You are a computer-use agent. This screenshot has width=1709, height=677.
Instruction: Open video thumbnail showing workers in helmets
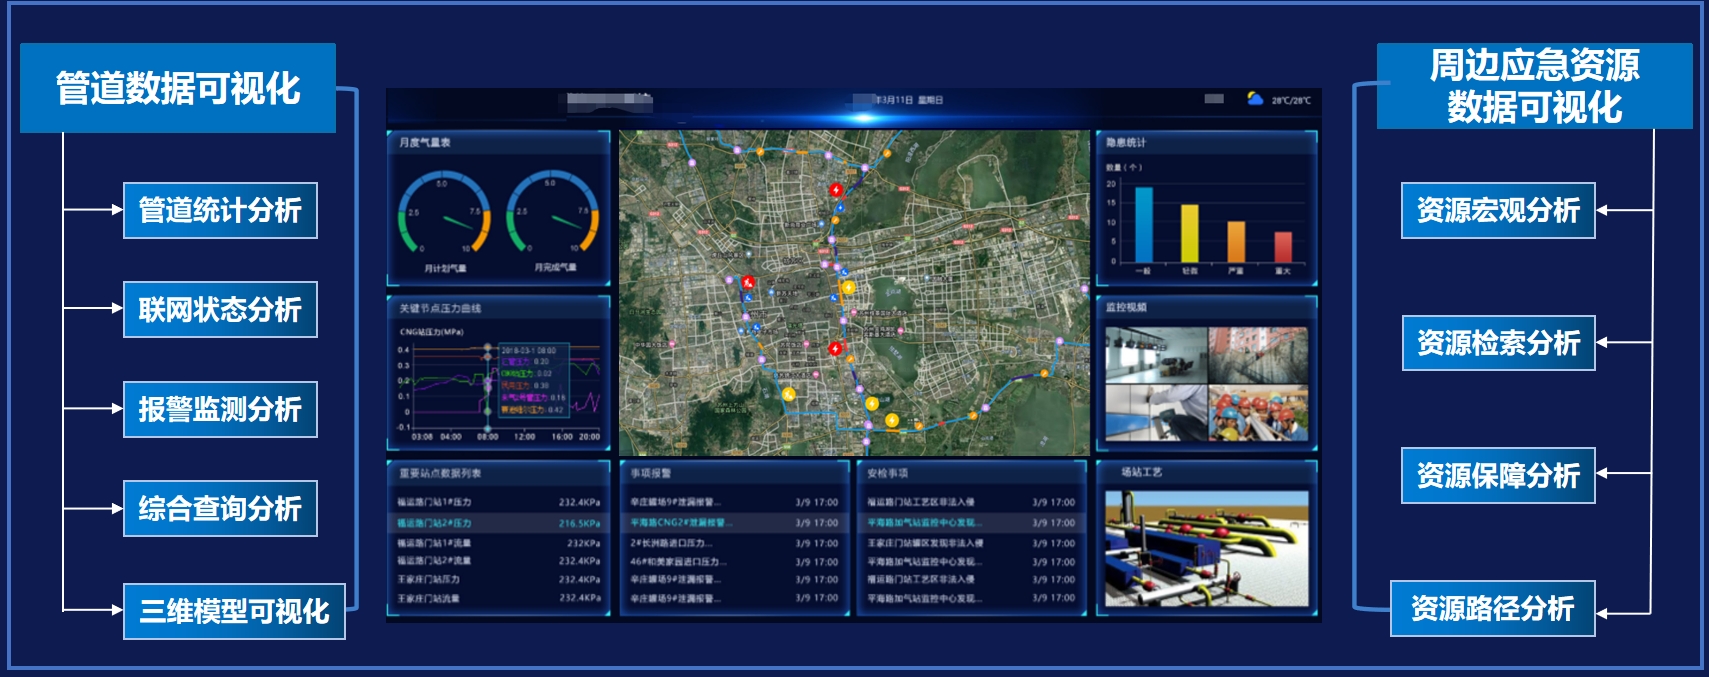coord(1258,414)
